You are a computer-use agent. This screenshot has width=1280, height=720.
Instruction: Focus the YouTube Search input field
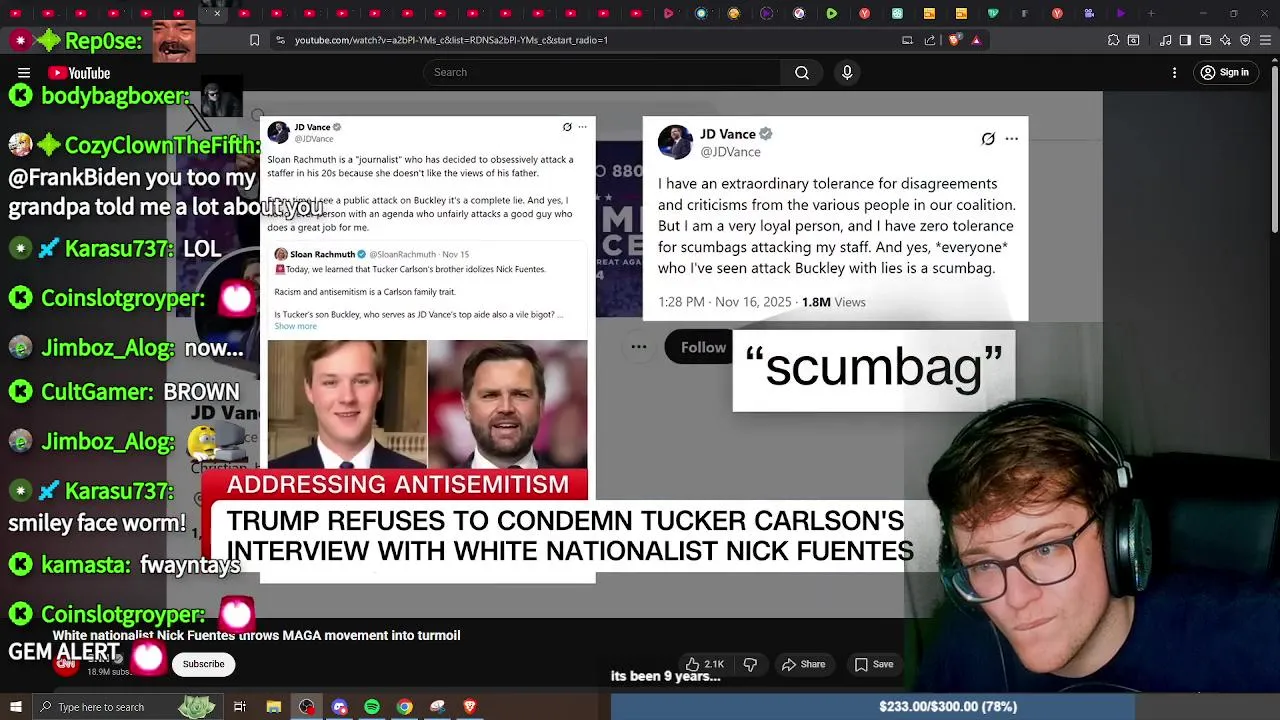602,72
